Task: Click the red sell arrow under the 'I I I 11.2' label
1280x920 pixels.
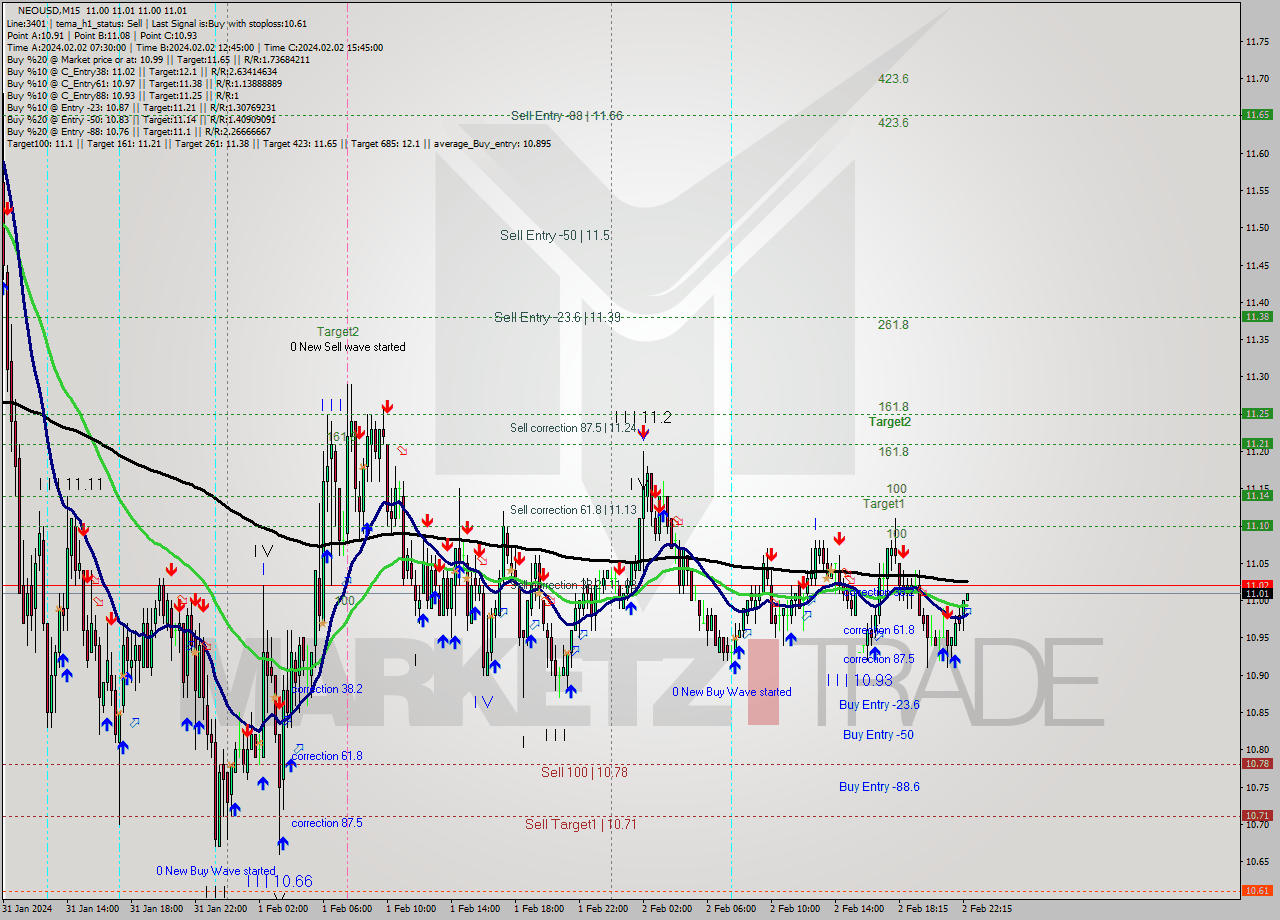Action: [644, 433]
